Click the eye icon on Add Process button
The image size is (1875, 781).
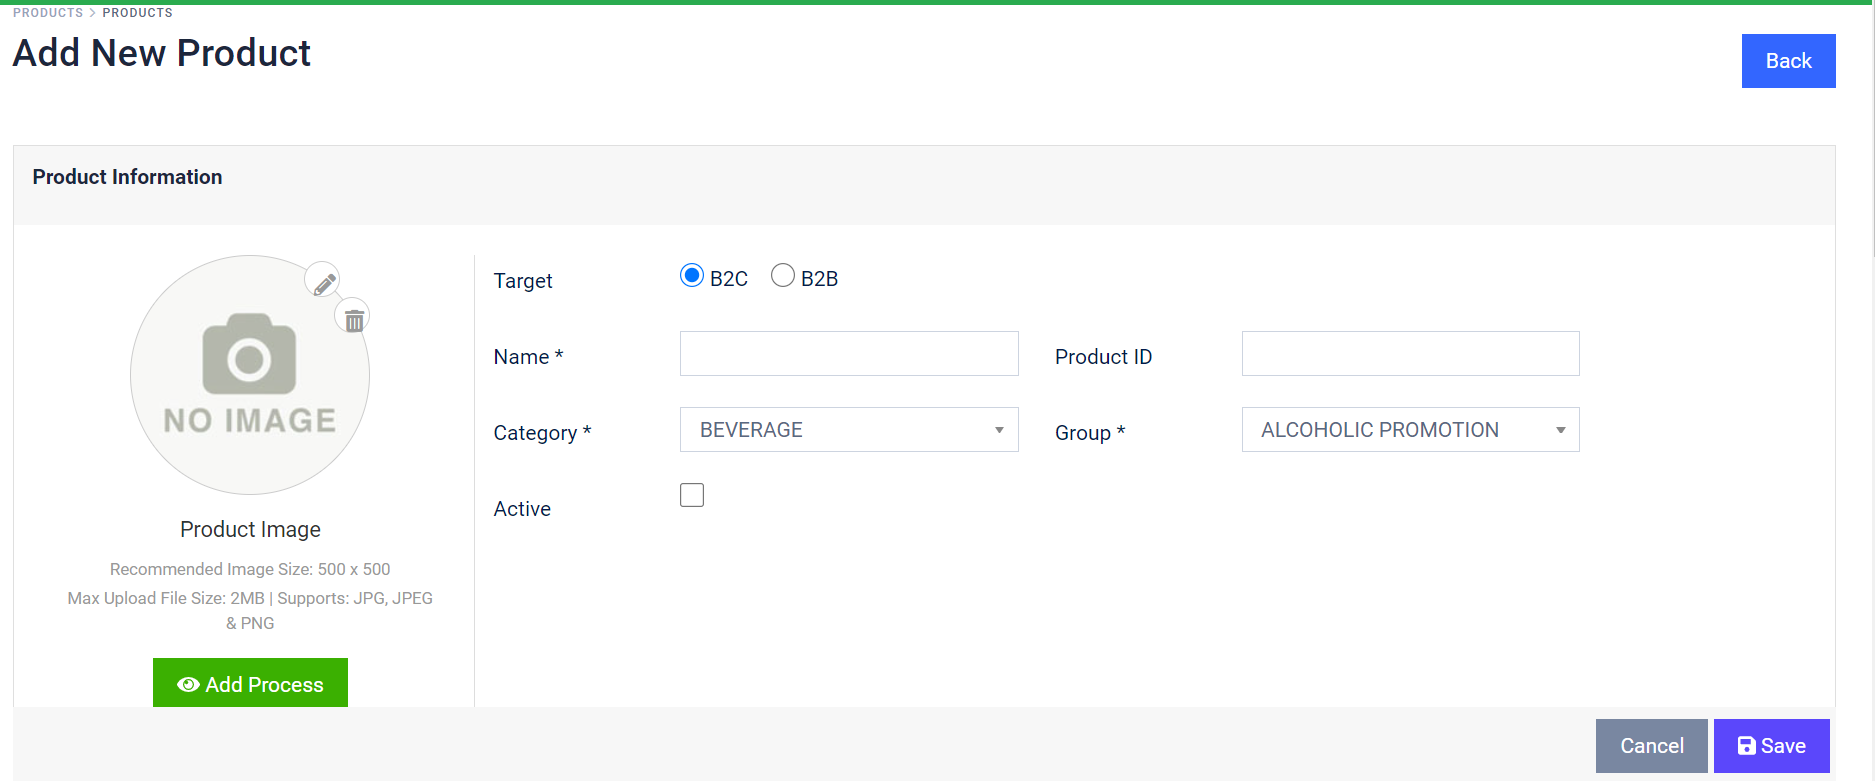(188, 684)
